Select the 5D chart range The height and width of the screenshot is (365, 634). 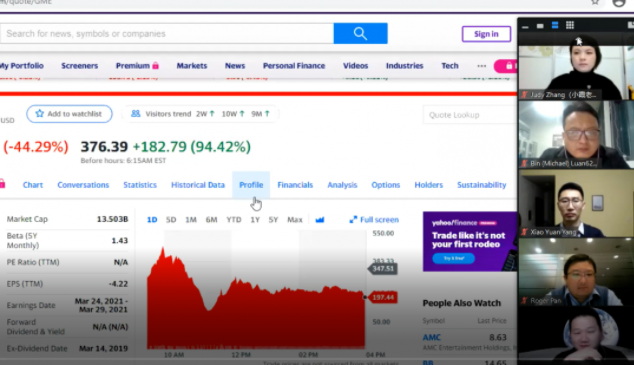click(x=171, y=219)
